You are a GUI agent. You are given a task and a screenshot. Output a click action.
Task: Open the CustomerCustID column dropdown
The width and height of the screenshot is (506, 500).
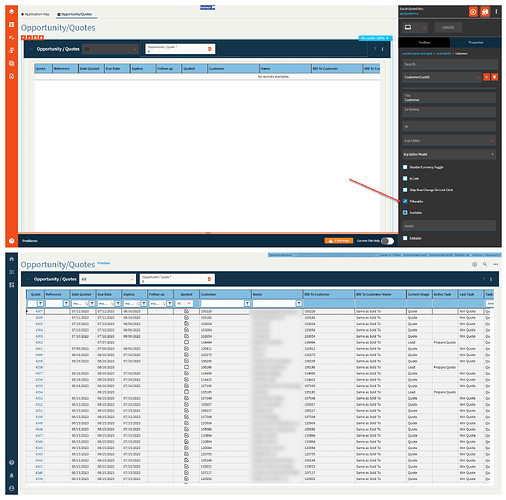(442, 77)
